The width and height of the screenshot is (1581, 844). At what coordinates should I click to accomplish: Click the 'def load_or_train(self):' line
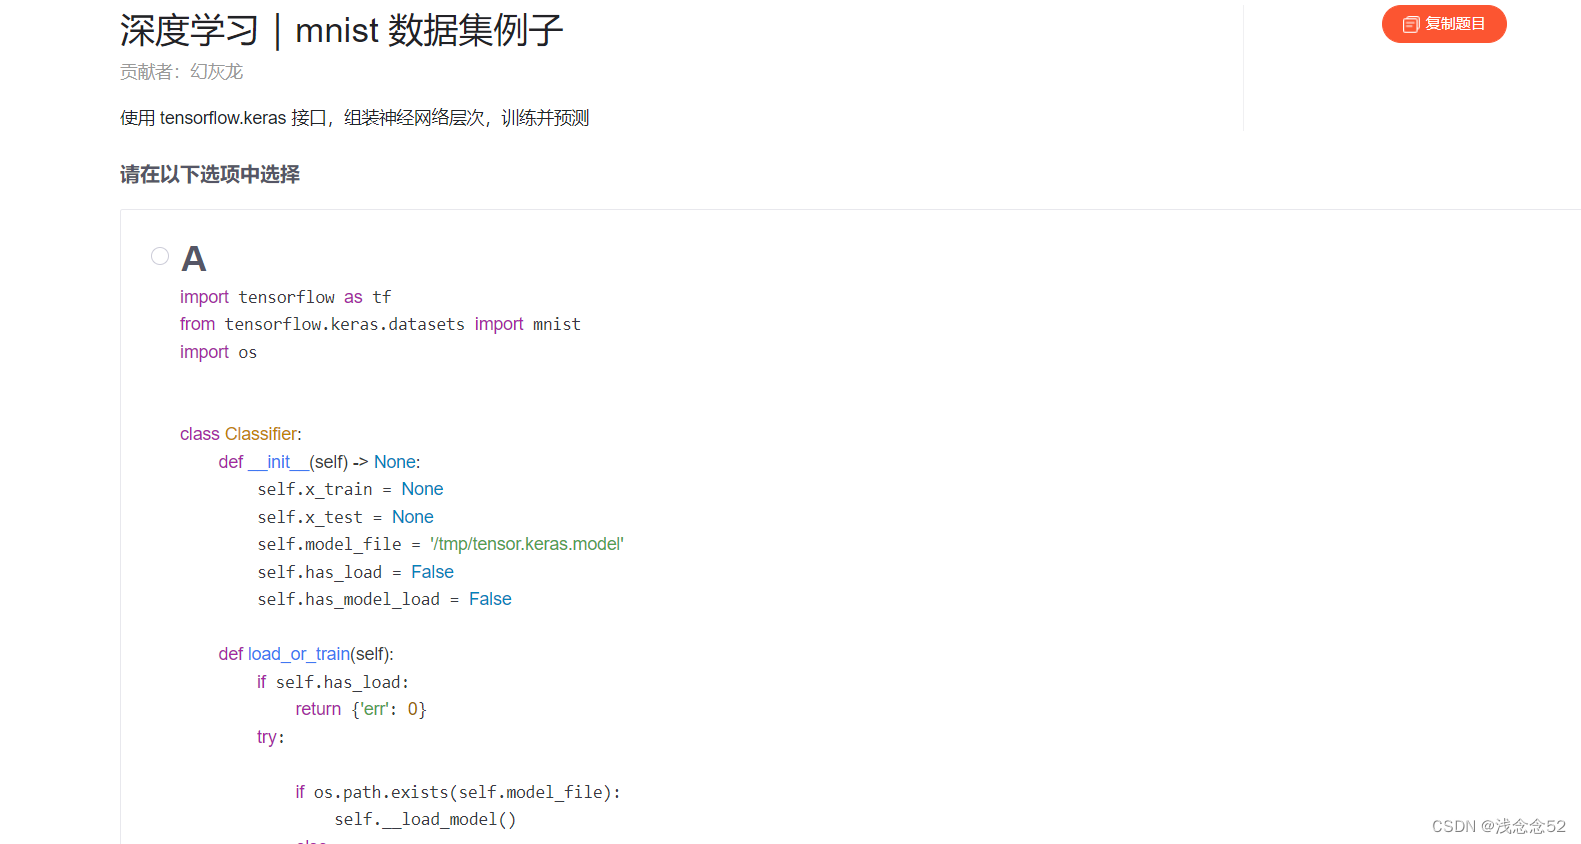(306, 654)
